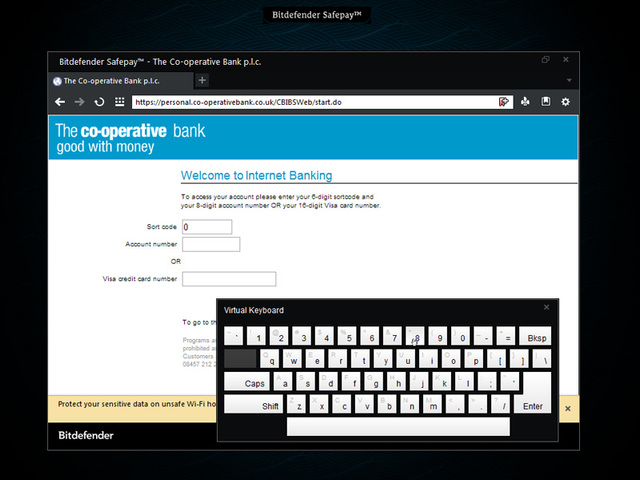Click the 9 key on the virtual keyboard
Viewport: 640px width, 480px height.
[x=438, y=336]
